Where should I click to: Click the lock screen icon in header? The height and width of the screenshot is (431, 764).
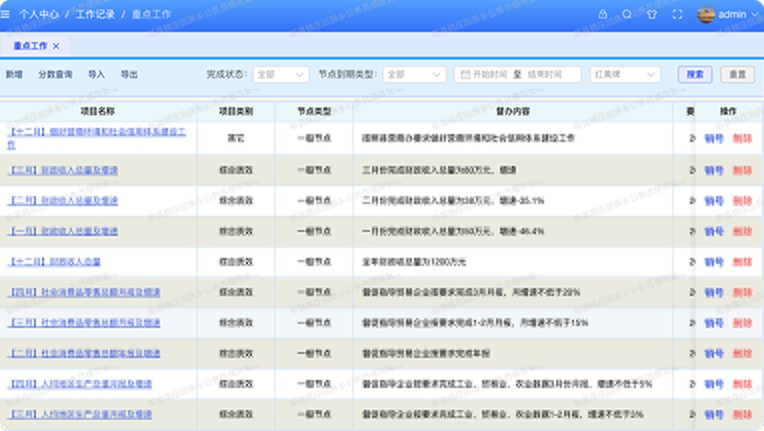(x=603, y=14)
